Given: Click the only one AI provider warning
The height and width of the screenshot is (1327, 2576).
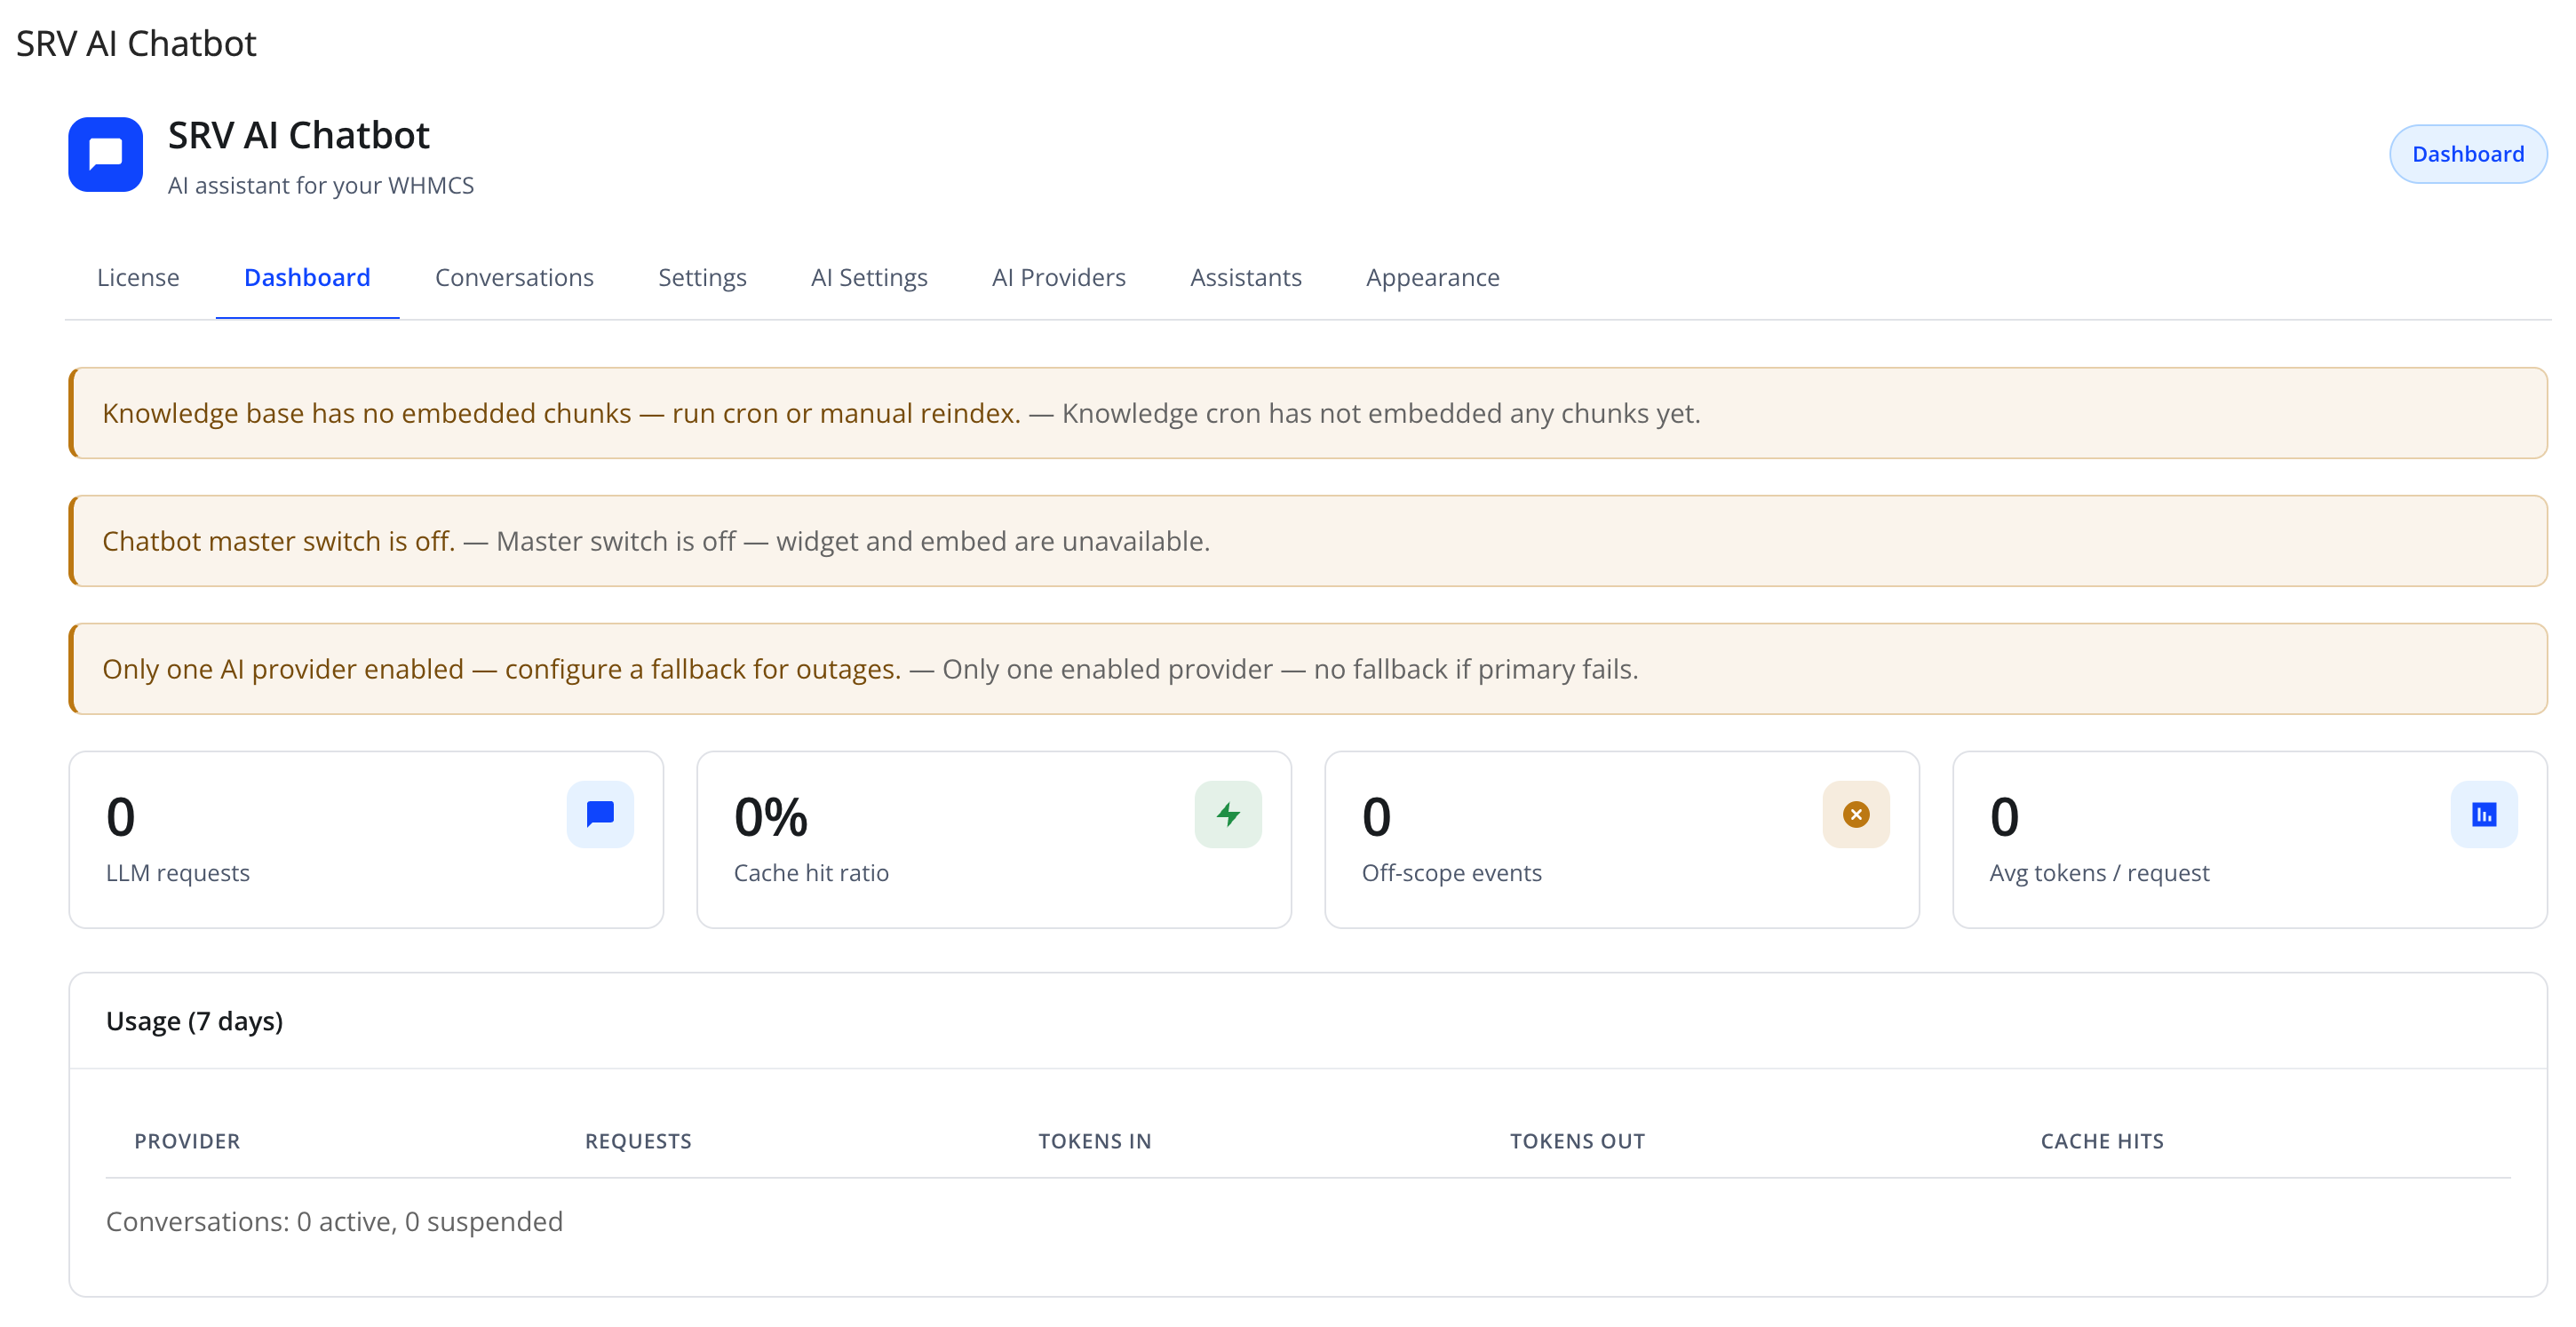Looking at the screenshot, I should [1307, 669].
